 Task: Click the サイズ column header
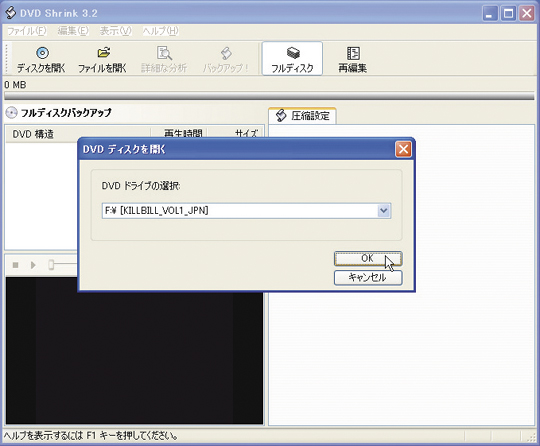236,133
